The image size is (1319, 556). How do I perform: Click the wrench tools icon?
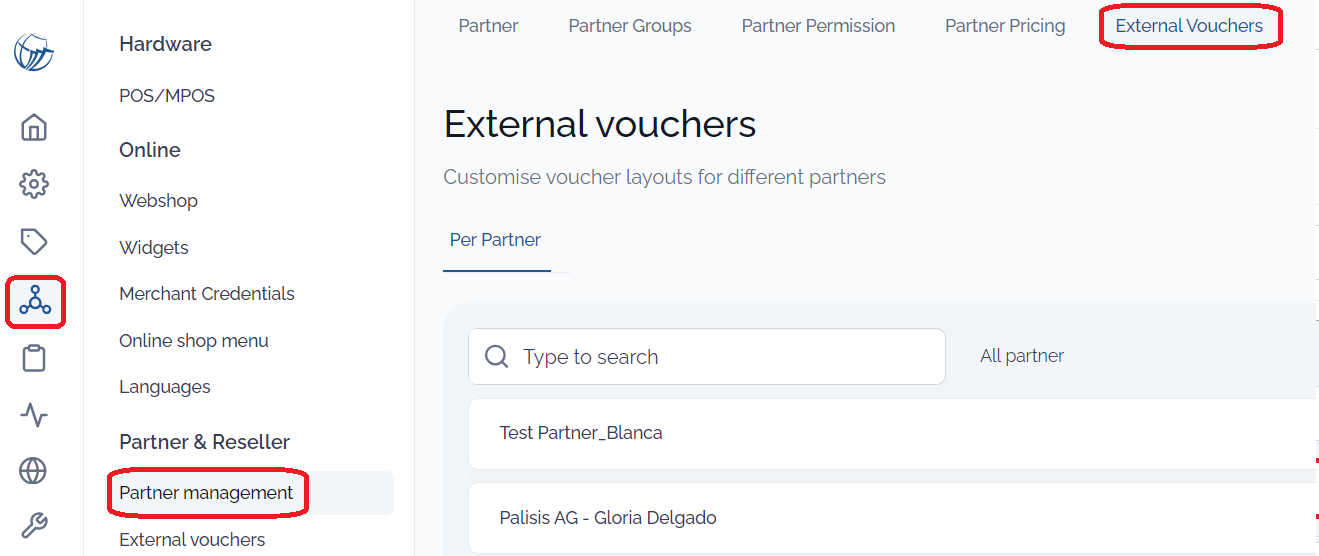pos(34,526)
